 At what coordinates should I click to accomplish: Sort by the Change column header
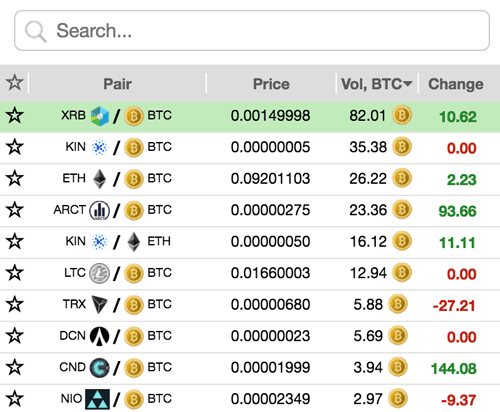point(456,84)
